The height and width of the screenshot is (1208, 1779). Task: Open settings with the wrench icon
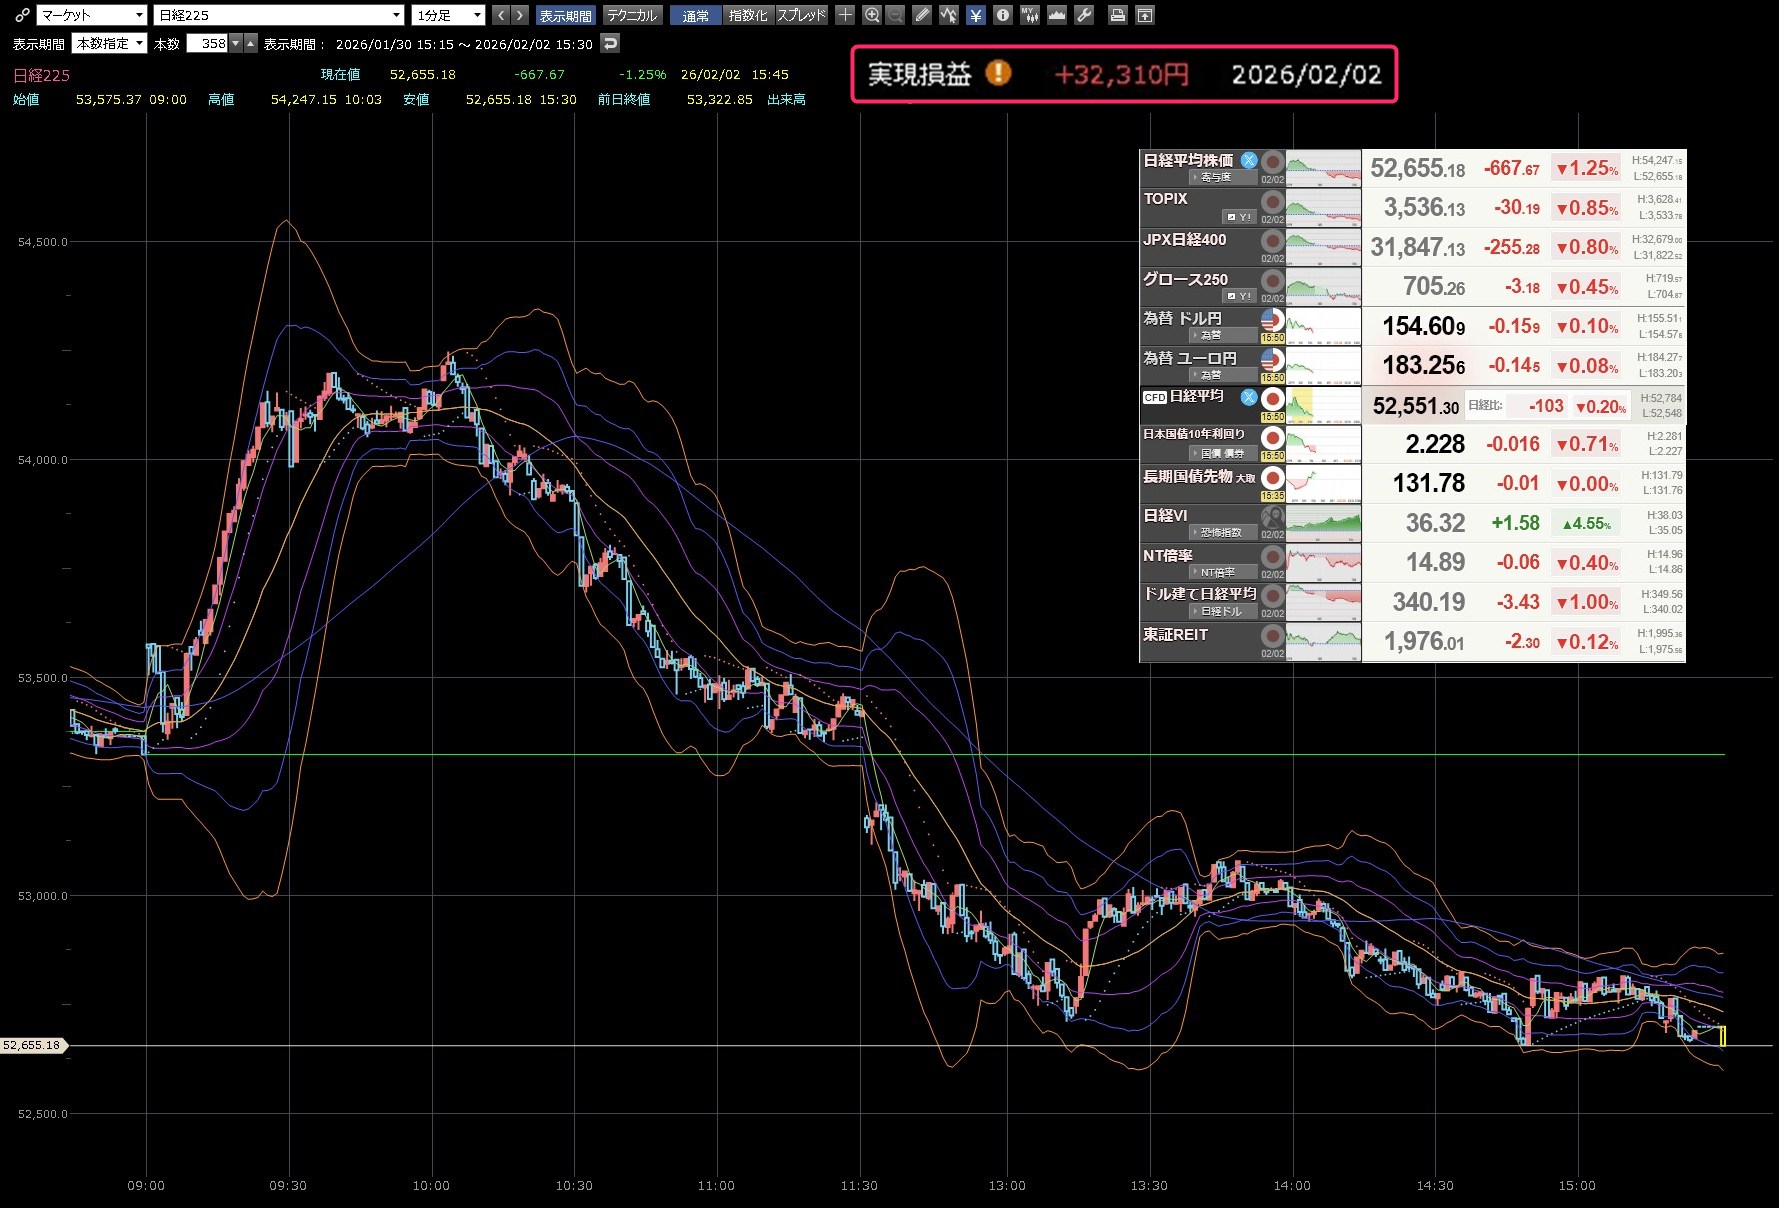click(x=1084, y=15)
